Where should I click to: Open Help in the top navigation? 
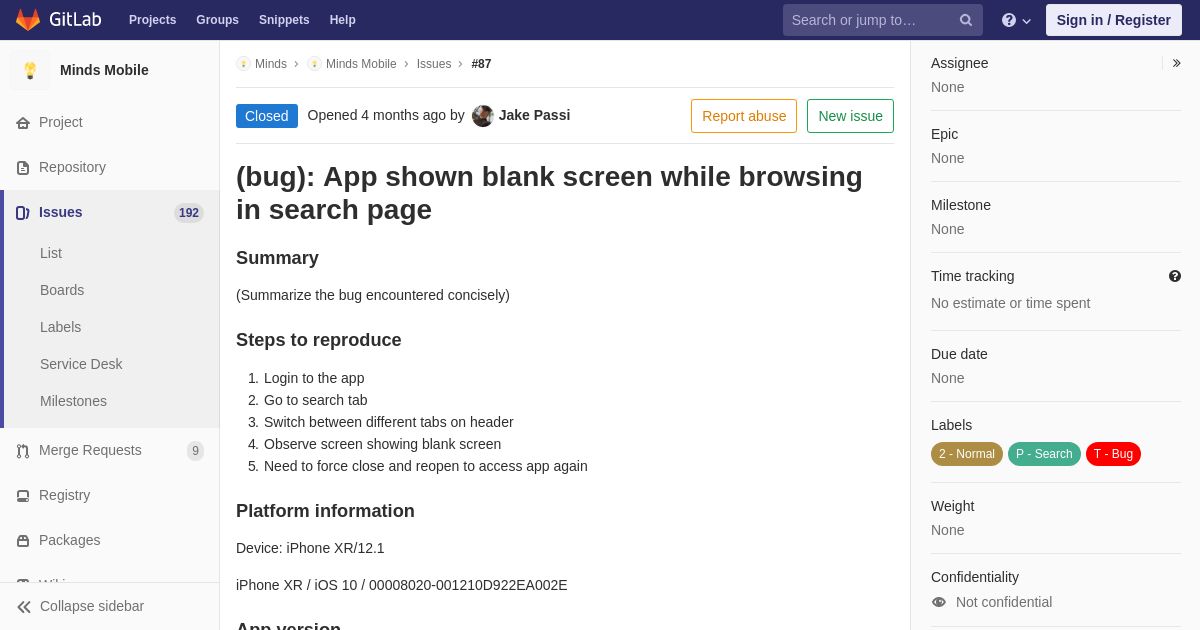(343, 20)
